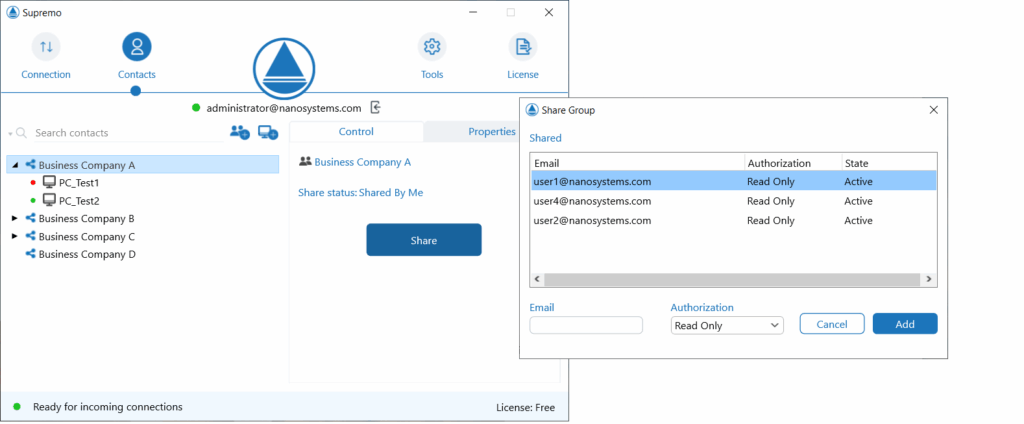1024x424 pixels.
Task: Click administrator@nanosystems.com account text
Action: (x=283, y=108)
